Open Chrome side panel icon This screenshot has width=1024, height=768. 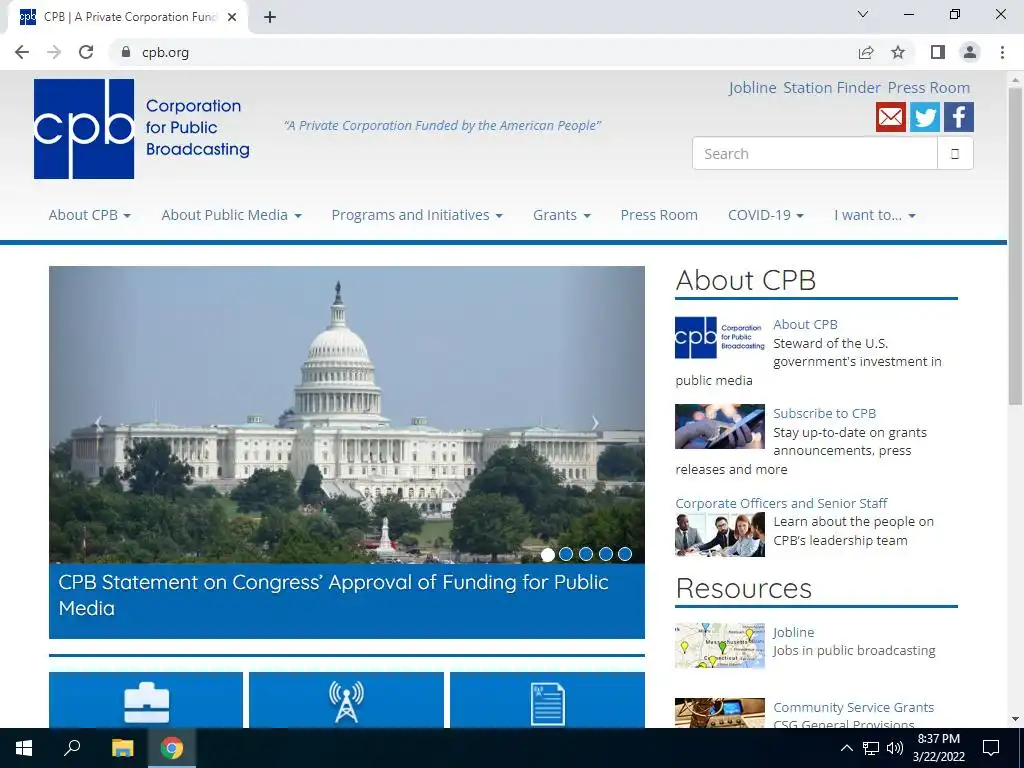point(938,52)
